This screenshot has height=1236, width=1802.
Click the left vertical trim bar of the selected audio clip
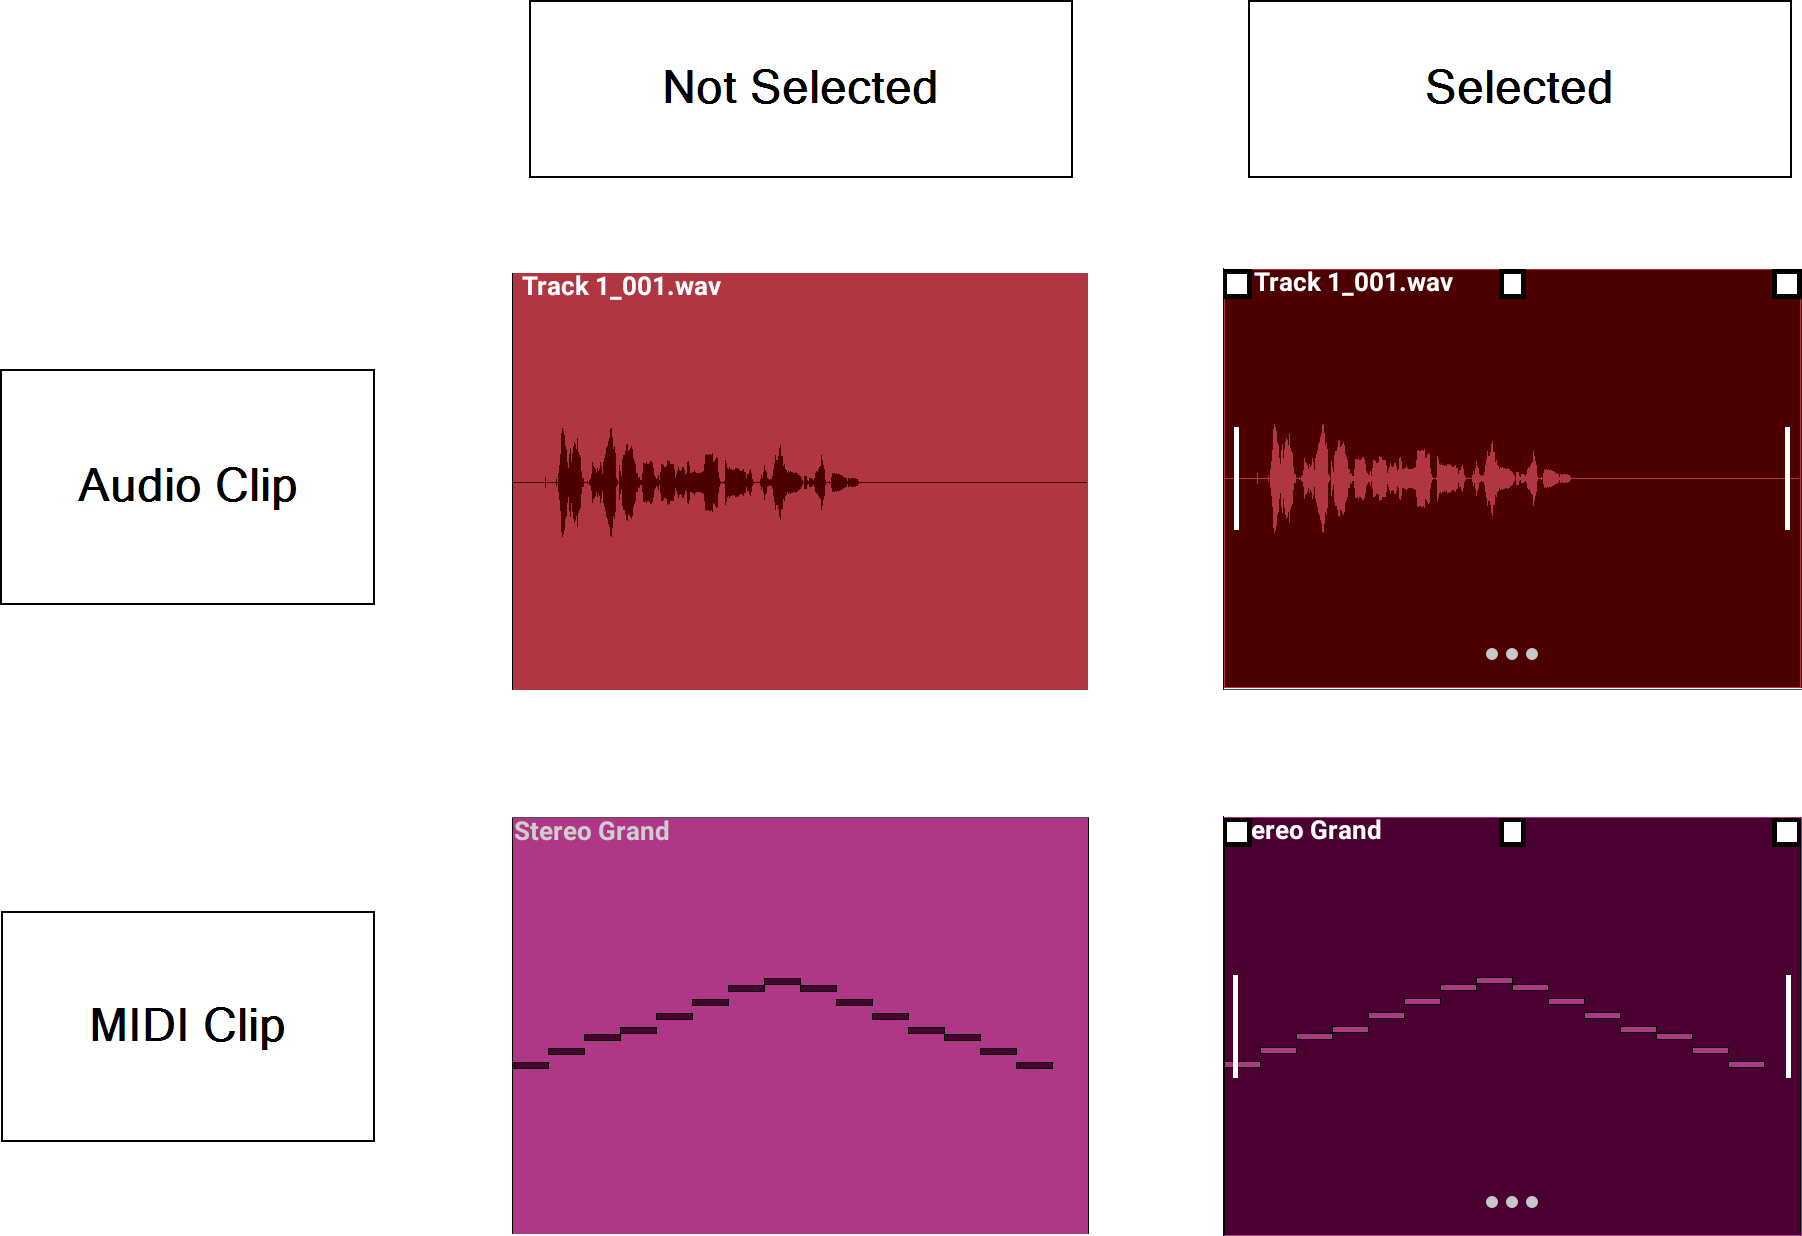click(1237, 478)
